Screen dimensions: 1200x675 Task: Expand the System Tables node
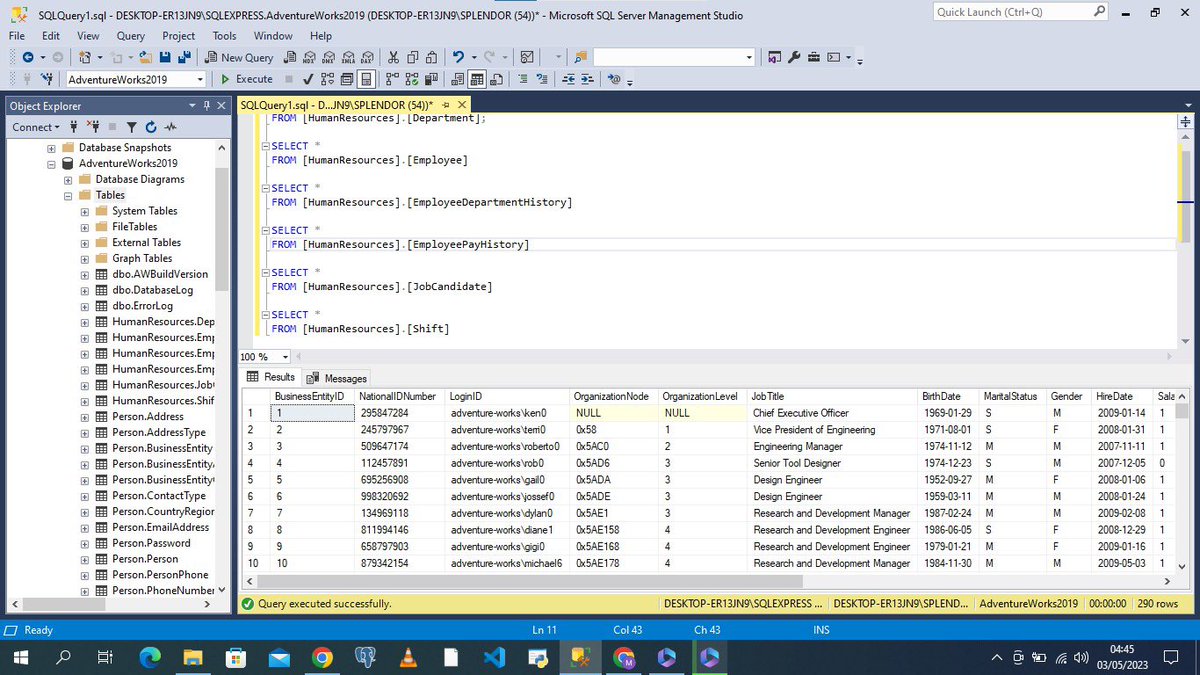coord(85,211)
